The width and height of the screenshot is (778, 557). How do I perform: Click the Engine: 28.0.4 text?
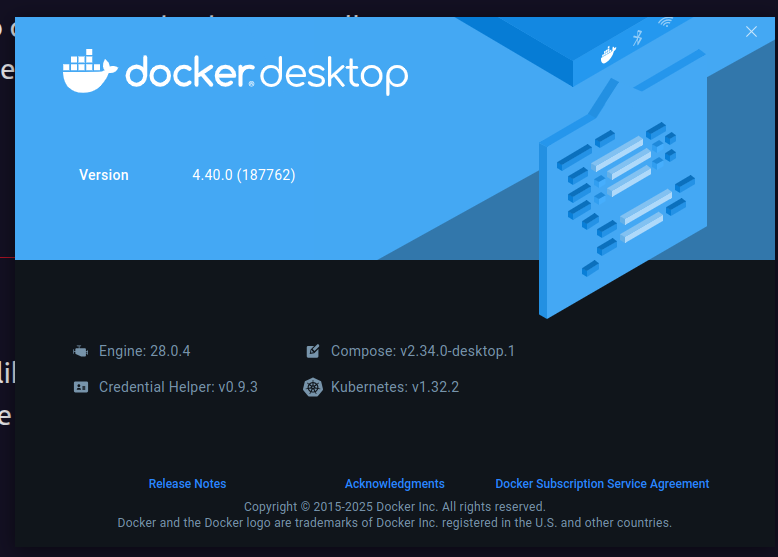[x=144, y=352]
